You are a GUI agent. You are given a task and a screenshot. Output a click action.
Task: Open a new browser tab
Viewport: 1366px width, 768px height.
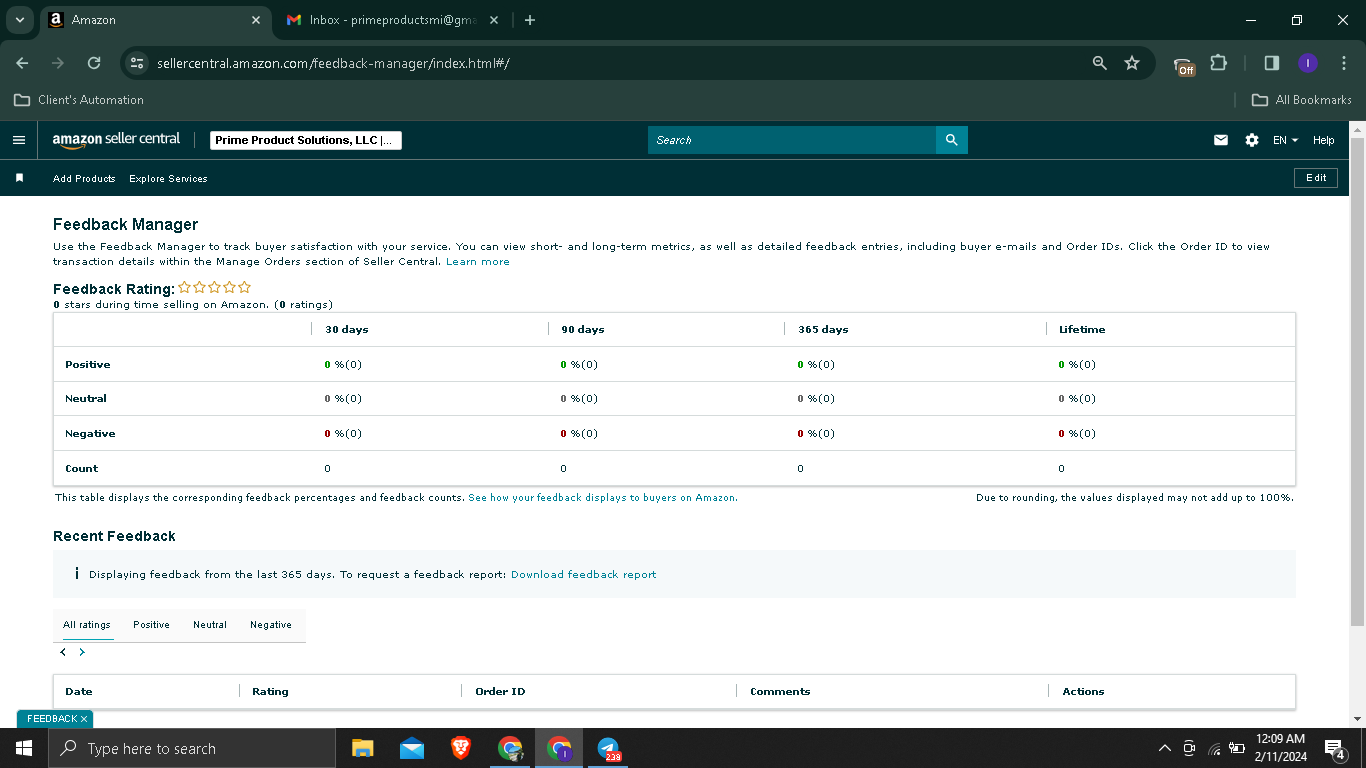pos(530,20)
